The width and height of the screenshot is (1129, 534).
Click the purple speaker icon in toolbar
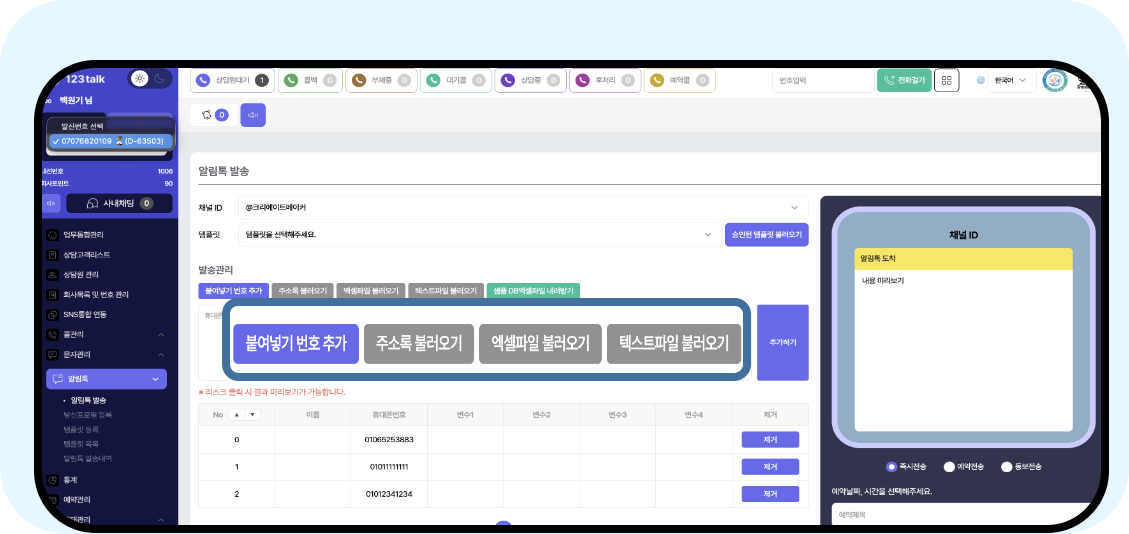(x=253, y=115)
